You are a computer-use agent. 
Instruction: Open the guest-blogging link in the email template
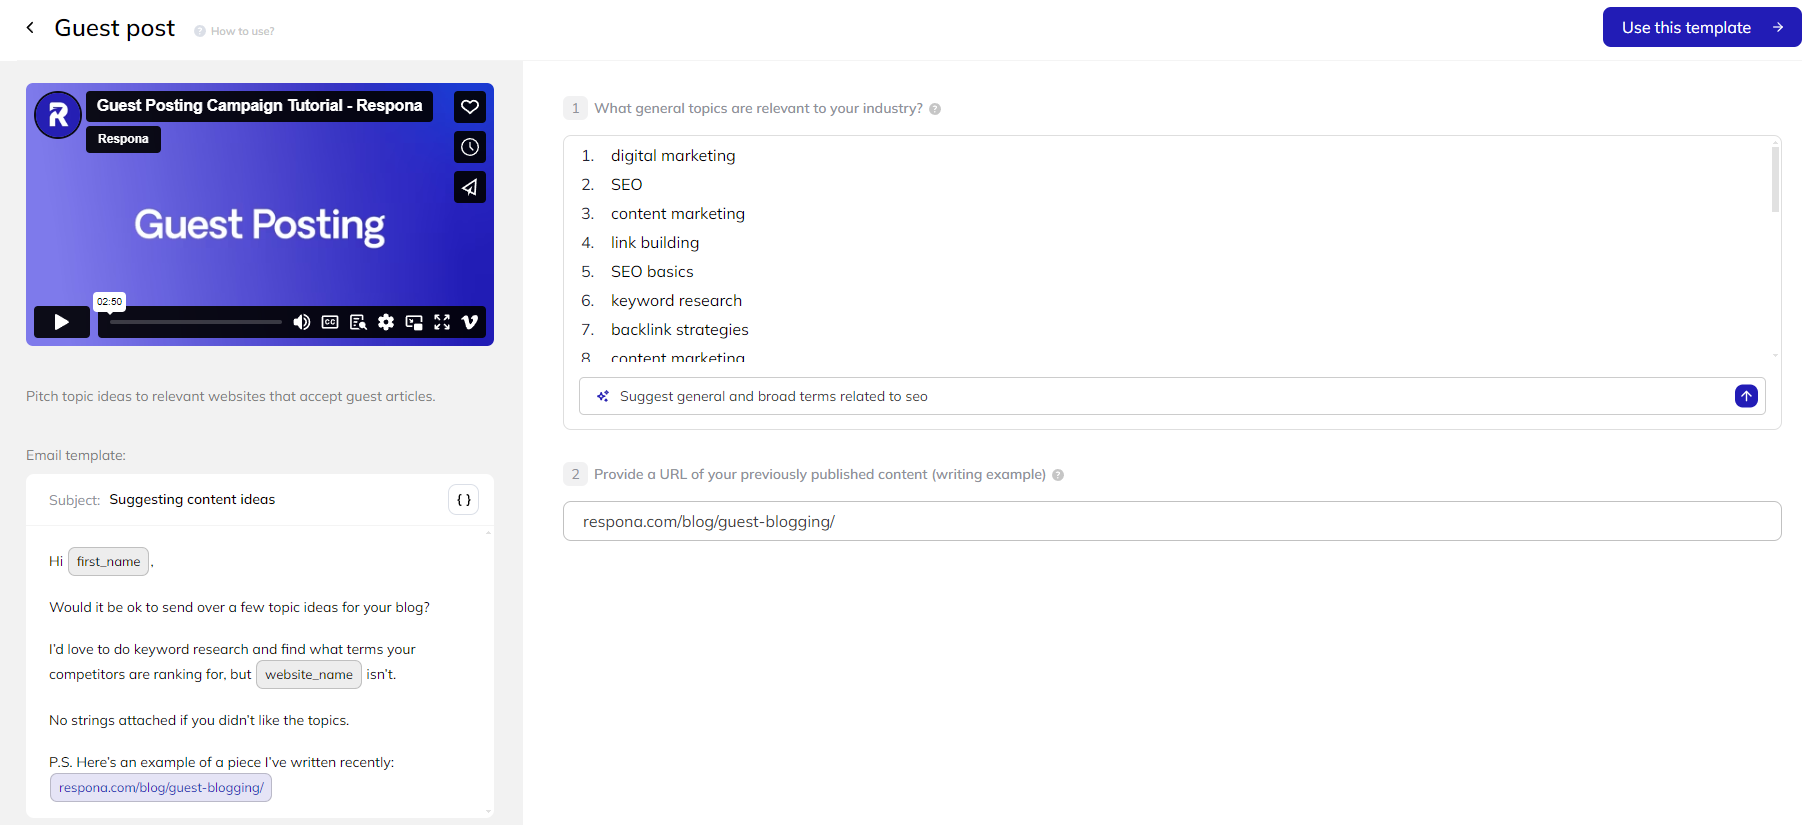click(x=160, y=787)
